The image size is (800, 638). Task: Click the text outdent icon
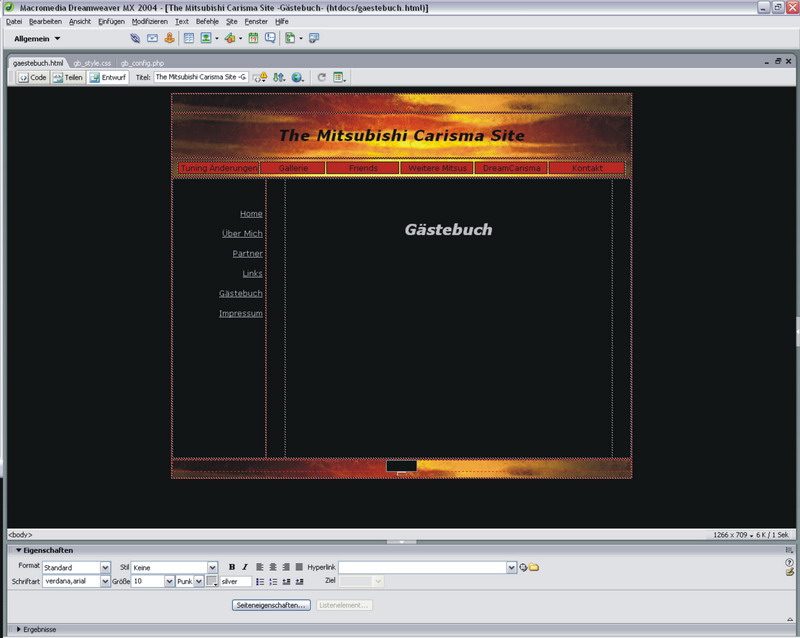click(286, 581)
